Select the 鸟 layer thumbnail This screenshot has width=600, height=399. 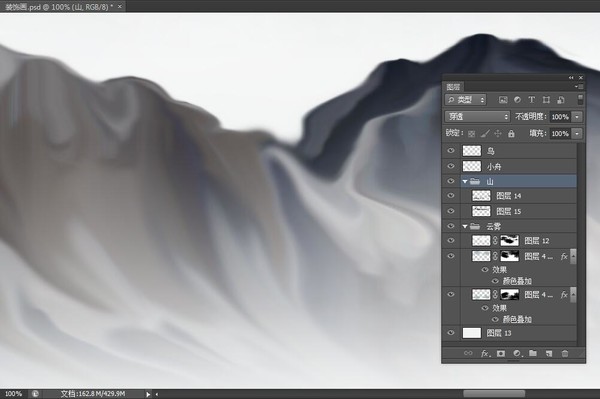click(471, 151)
